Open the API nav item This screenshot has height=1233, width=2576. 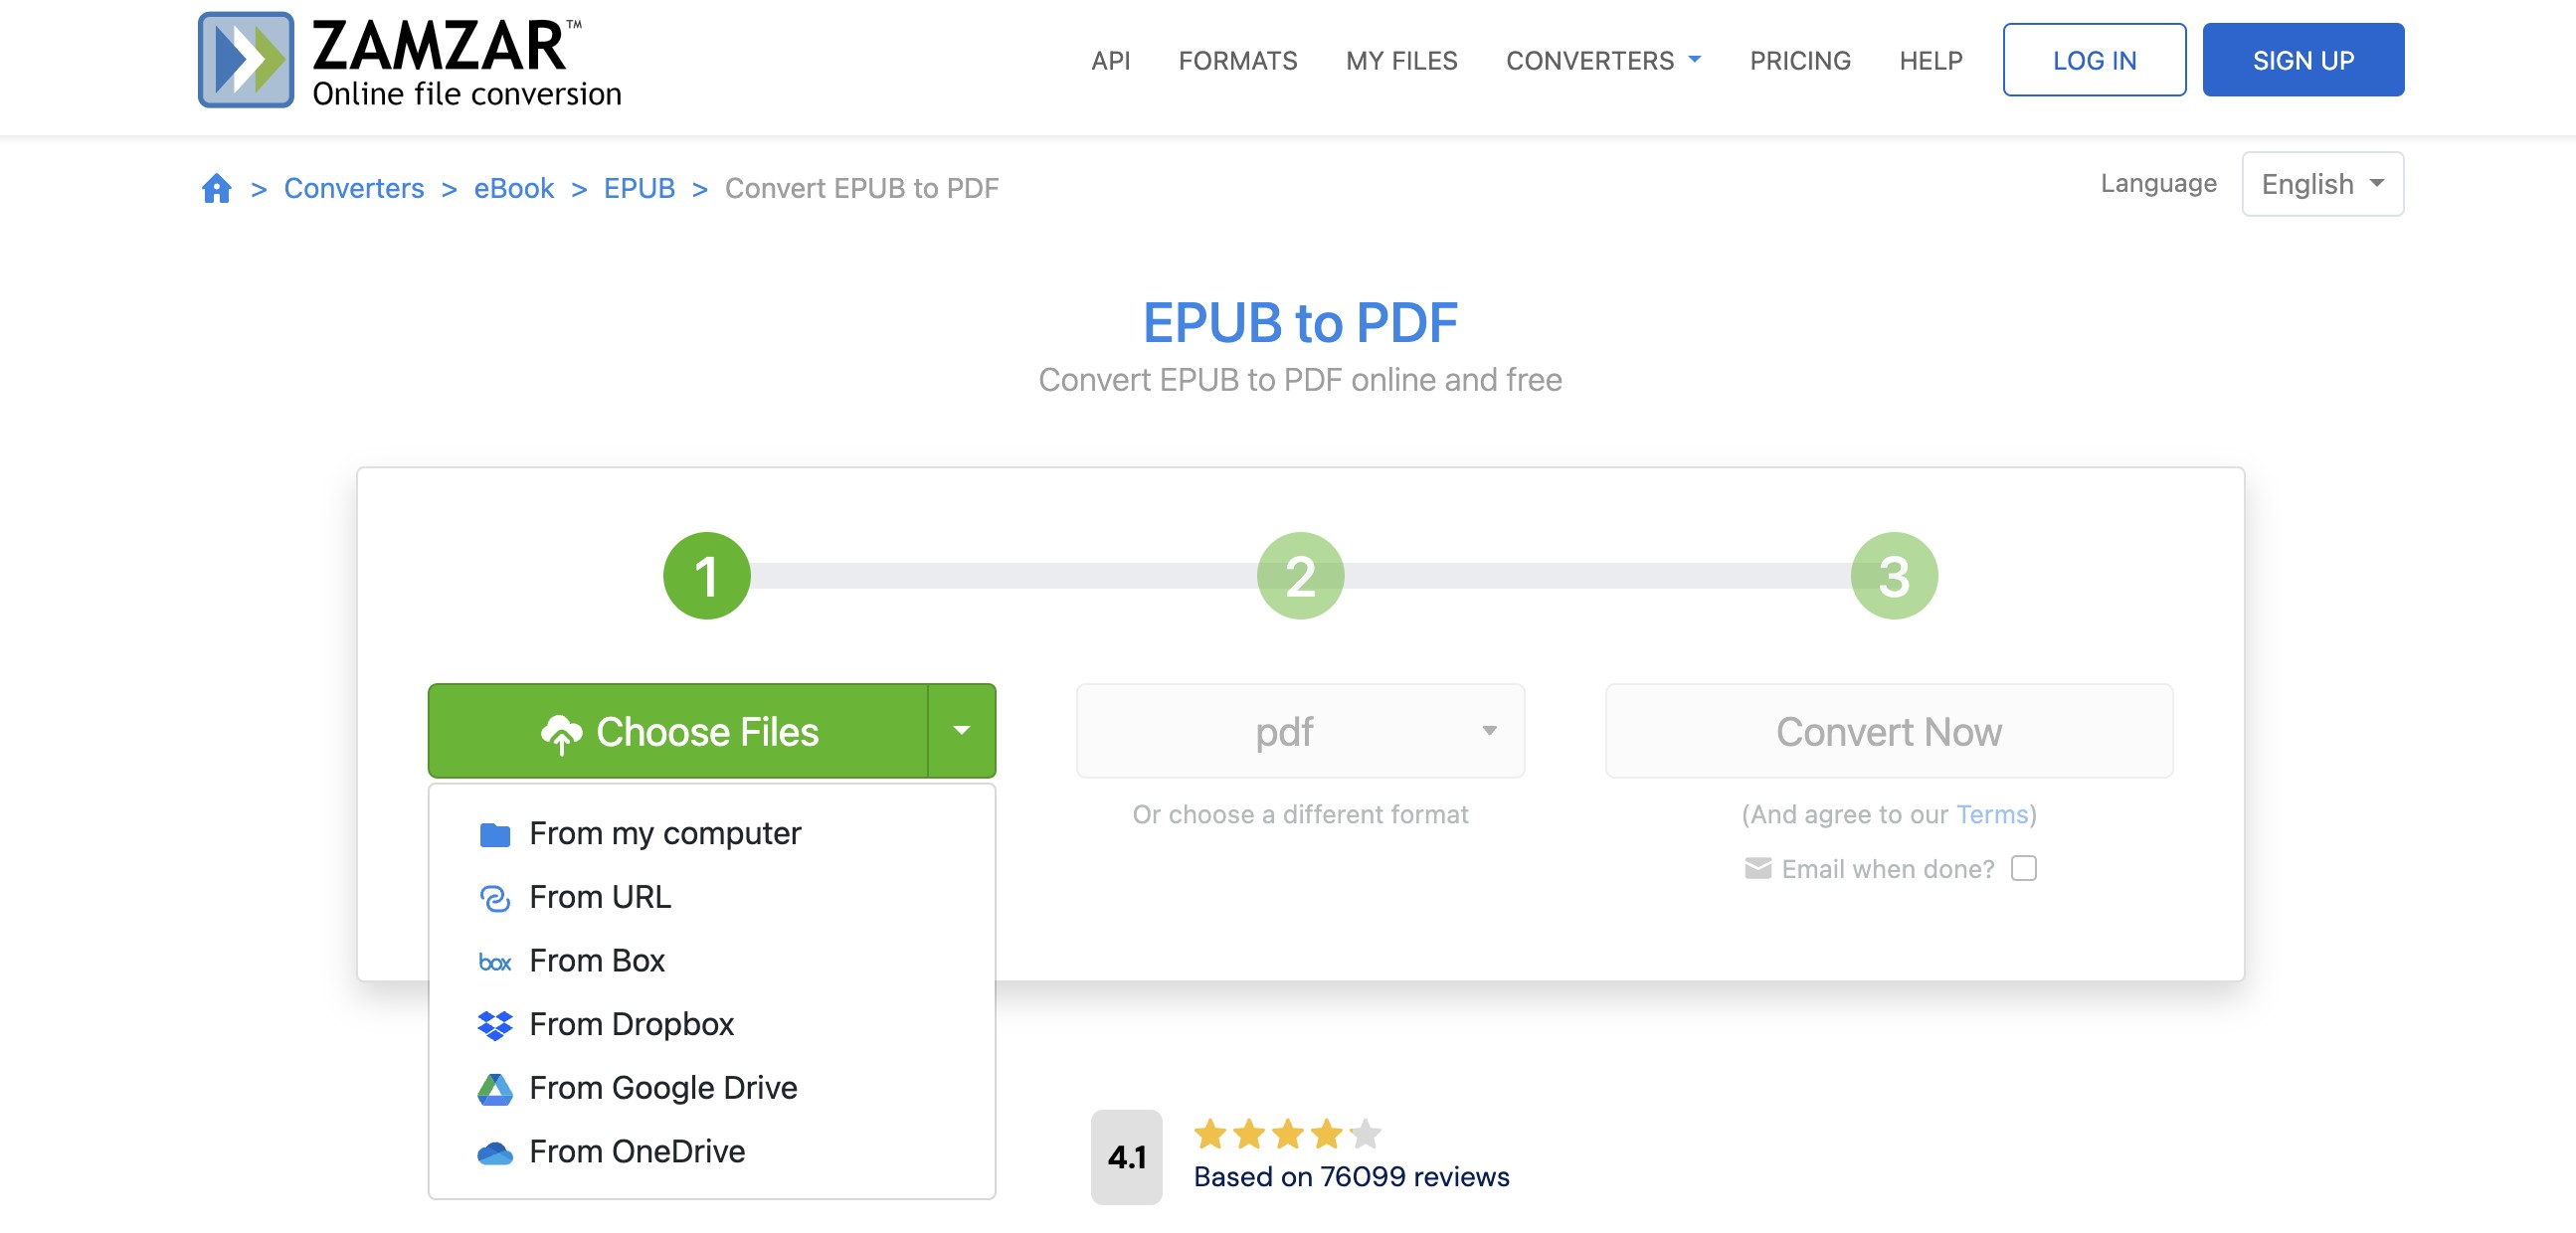[x=1110, y=61]
